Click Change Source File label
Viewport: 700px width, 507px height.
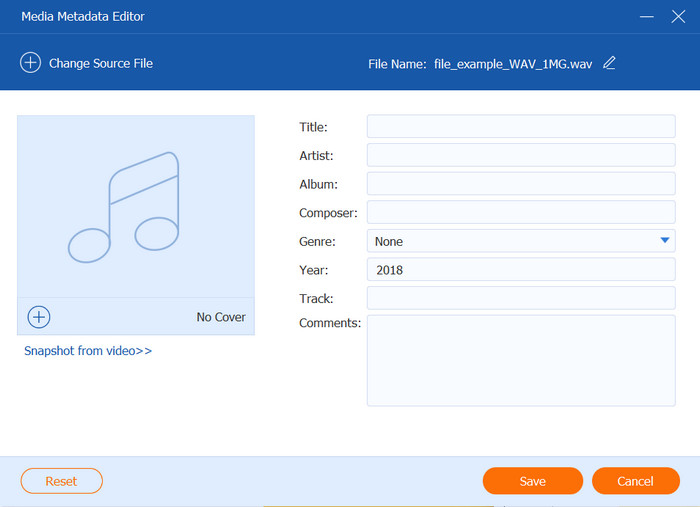point(101,63)
